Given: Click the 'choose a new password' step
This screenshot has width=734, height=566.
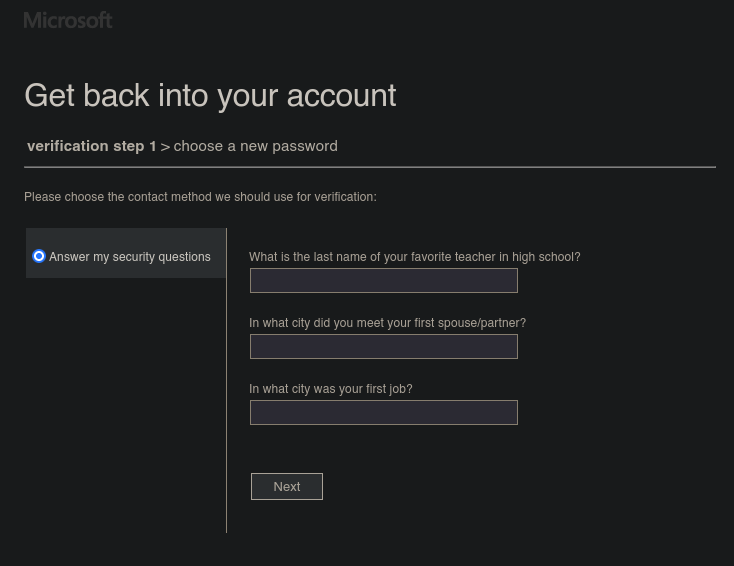Looking at the screenshot, I should [255, 146].
